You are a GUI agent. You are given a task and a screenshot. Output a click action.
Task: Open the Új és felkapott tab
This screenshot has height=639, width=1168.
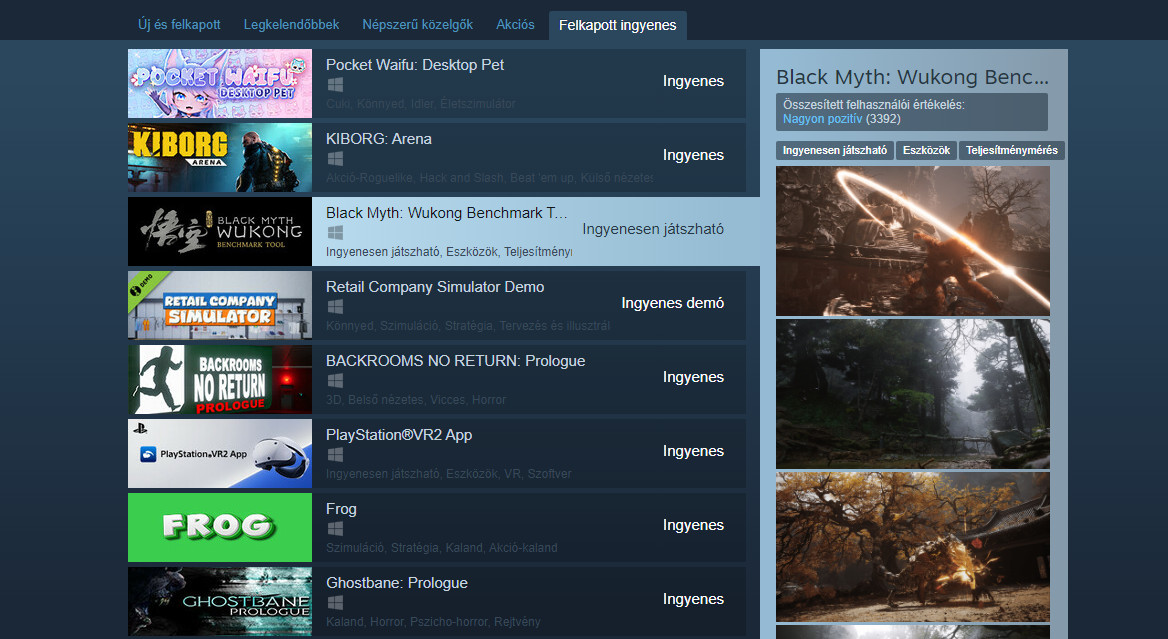179,25
